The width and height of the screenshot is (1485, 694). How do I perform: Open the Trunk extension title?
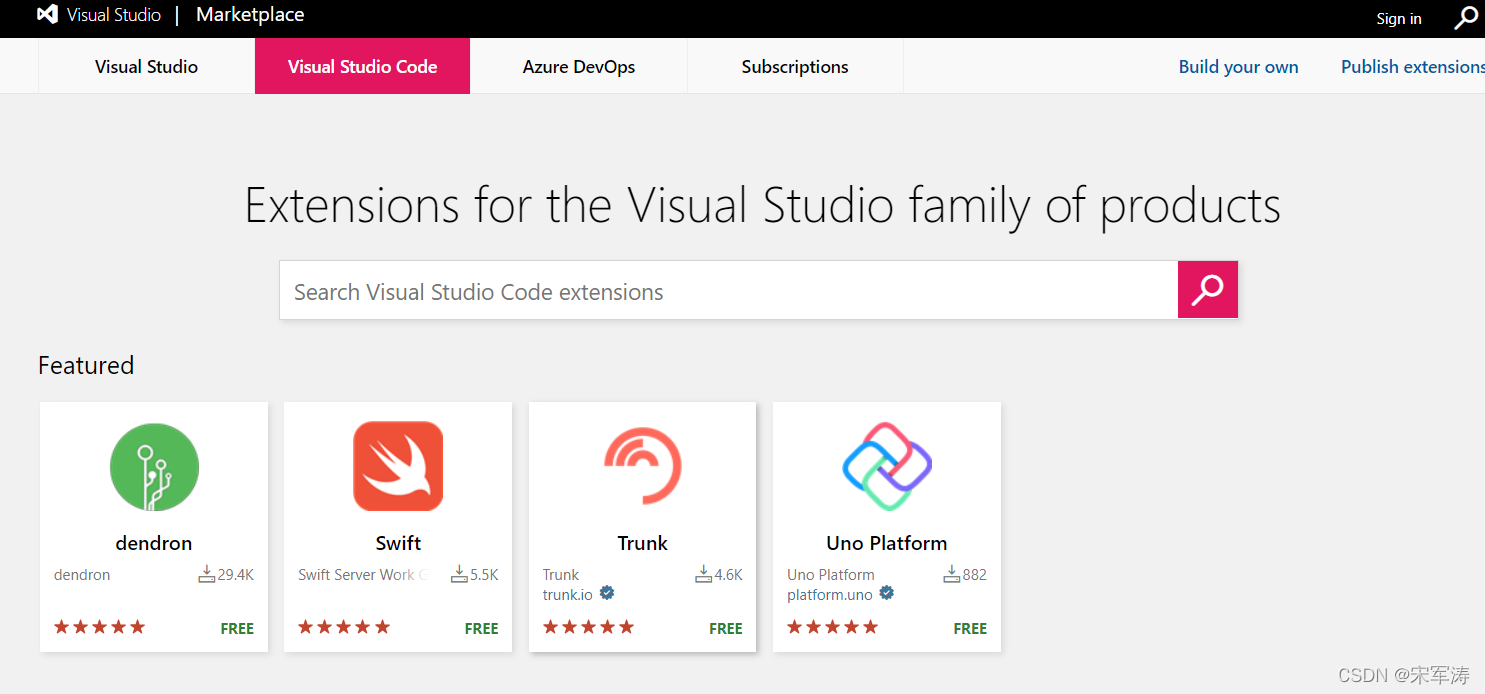coord(642,543)
